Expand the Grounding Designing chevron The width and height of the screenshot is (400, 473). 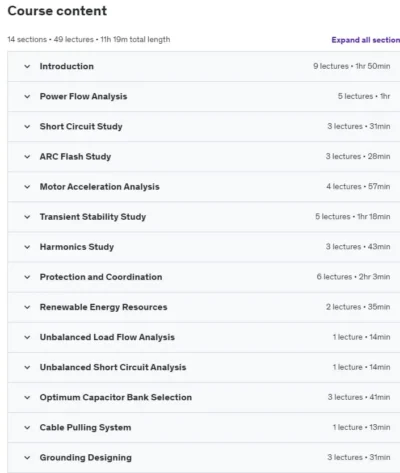(27, 458)
